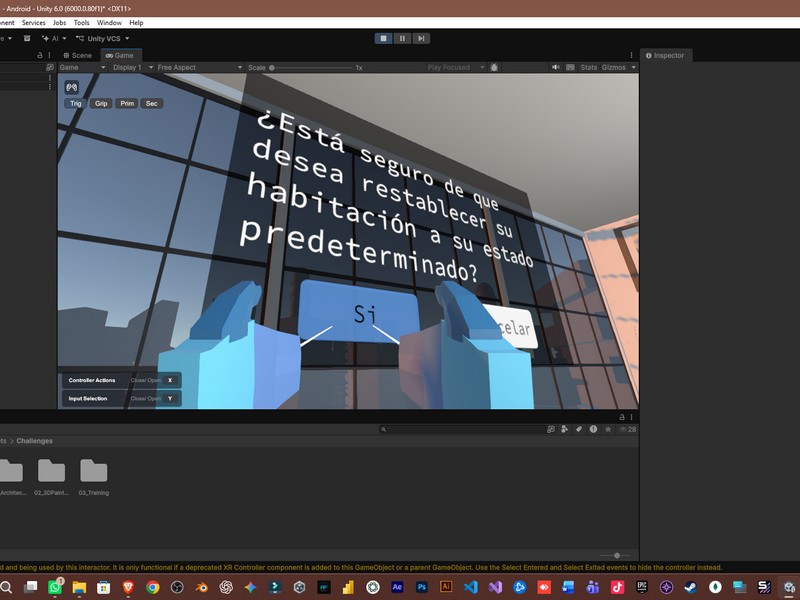
Task: Open Blender from the taskbar
Action: (x=202, y=587)
